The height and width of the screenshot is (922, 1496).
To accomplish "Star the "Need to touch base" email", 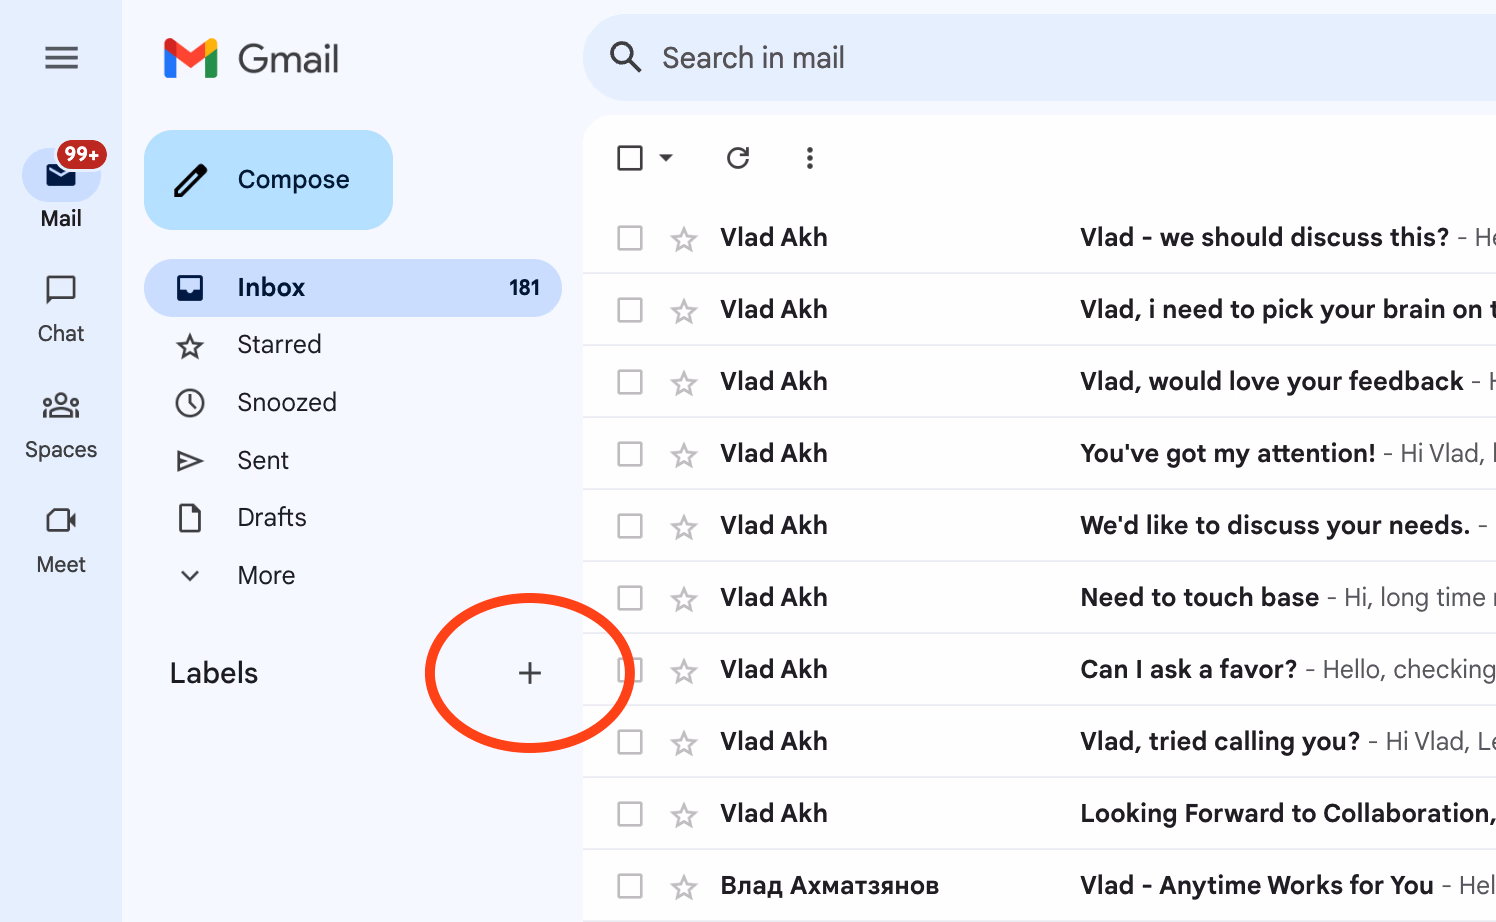I will pyautogui.click(x=684, y=599).
